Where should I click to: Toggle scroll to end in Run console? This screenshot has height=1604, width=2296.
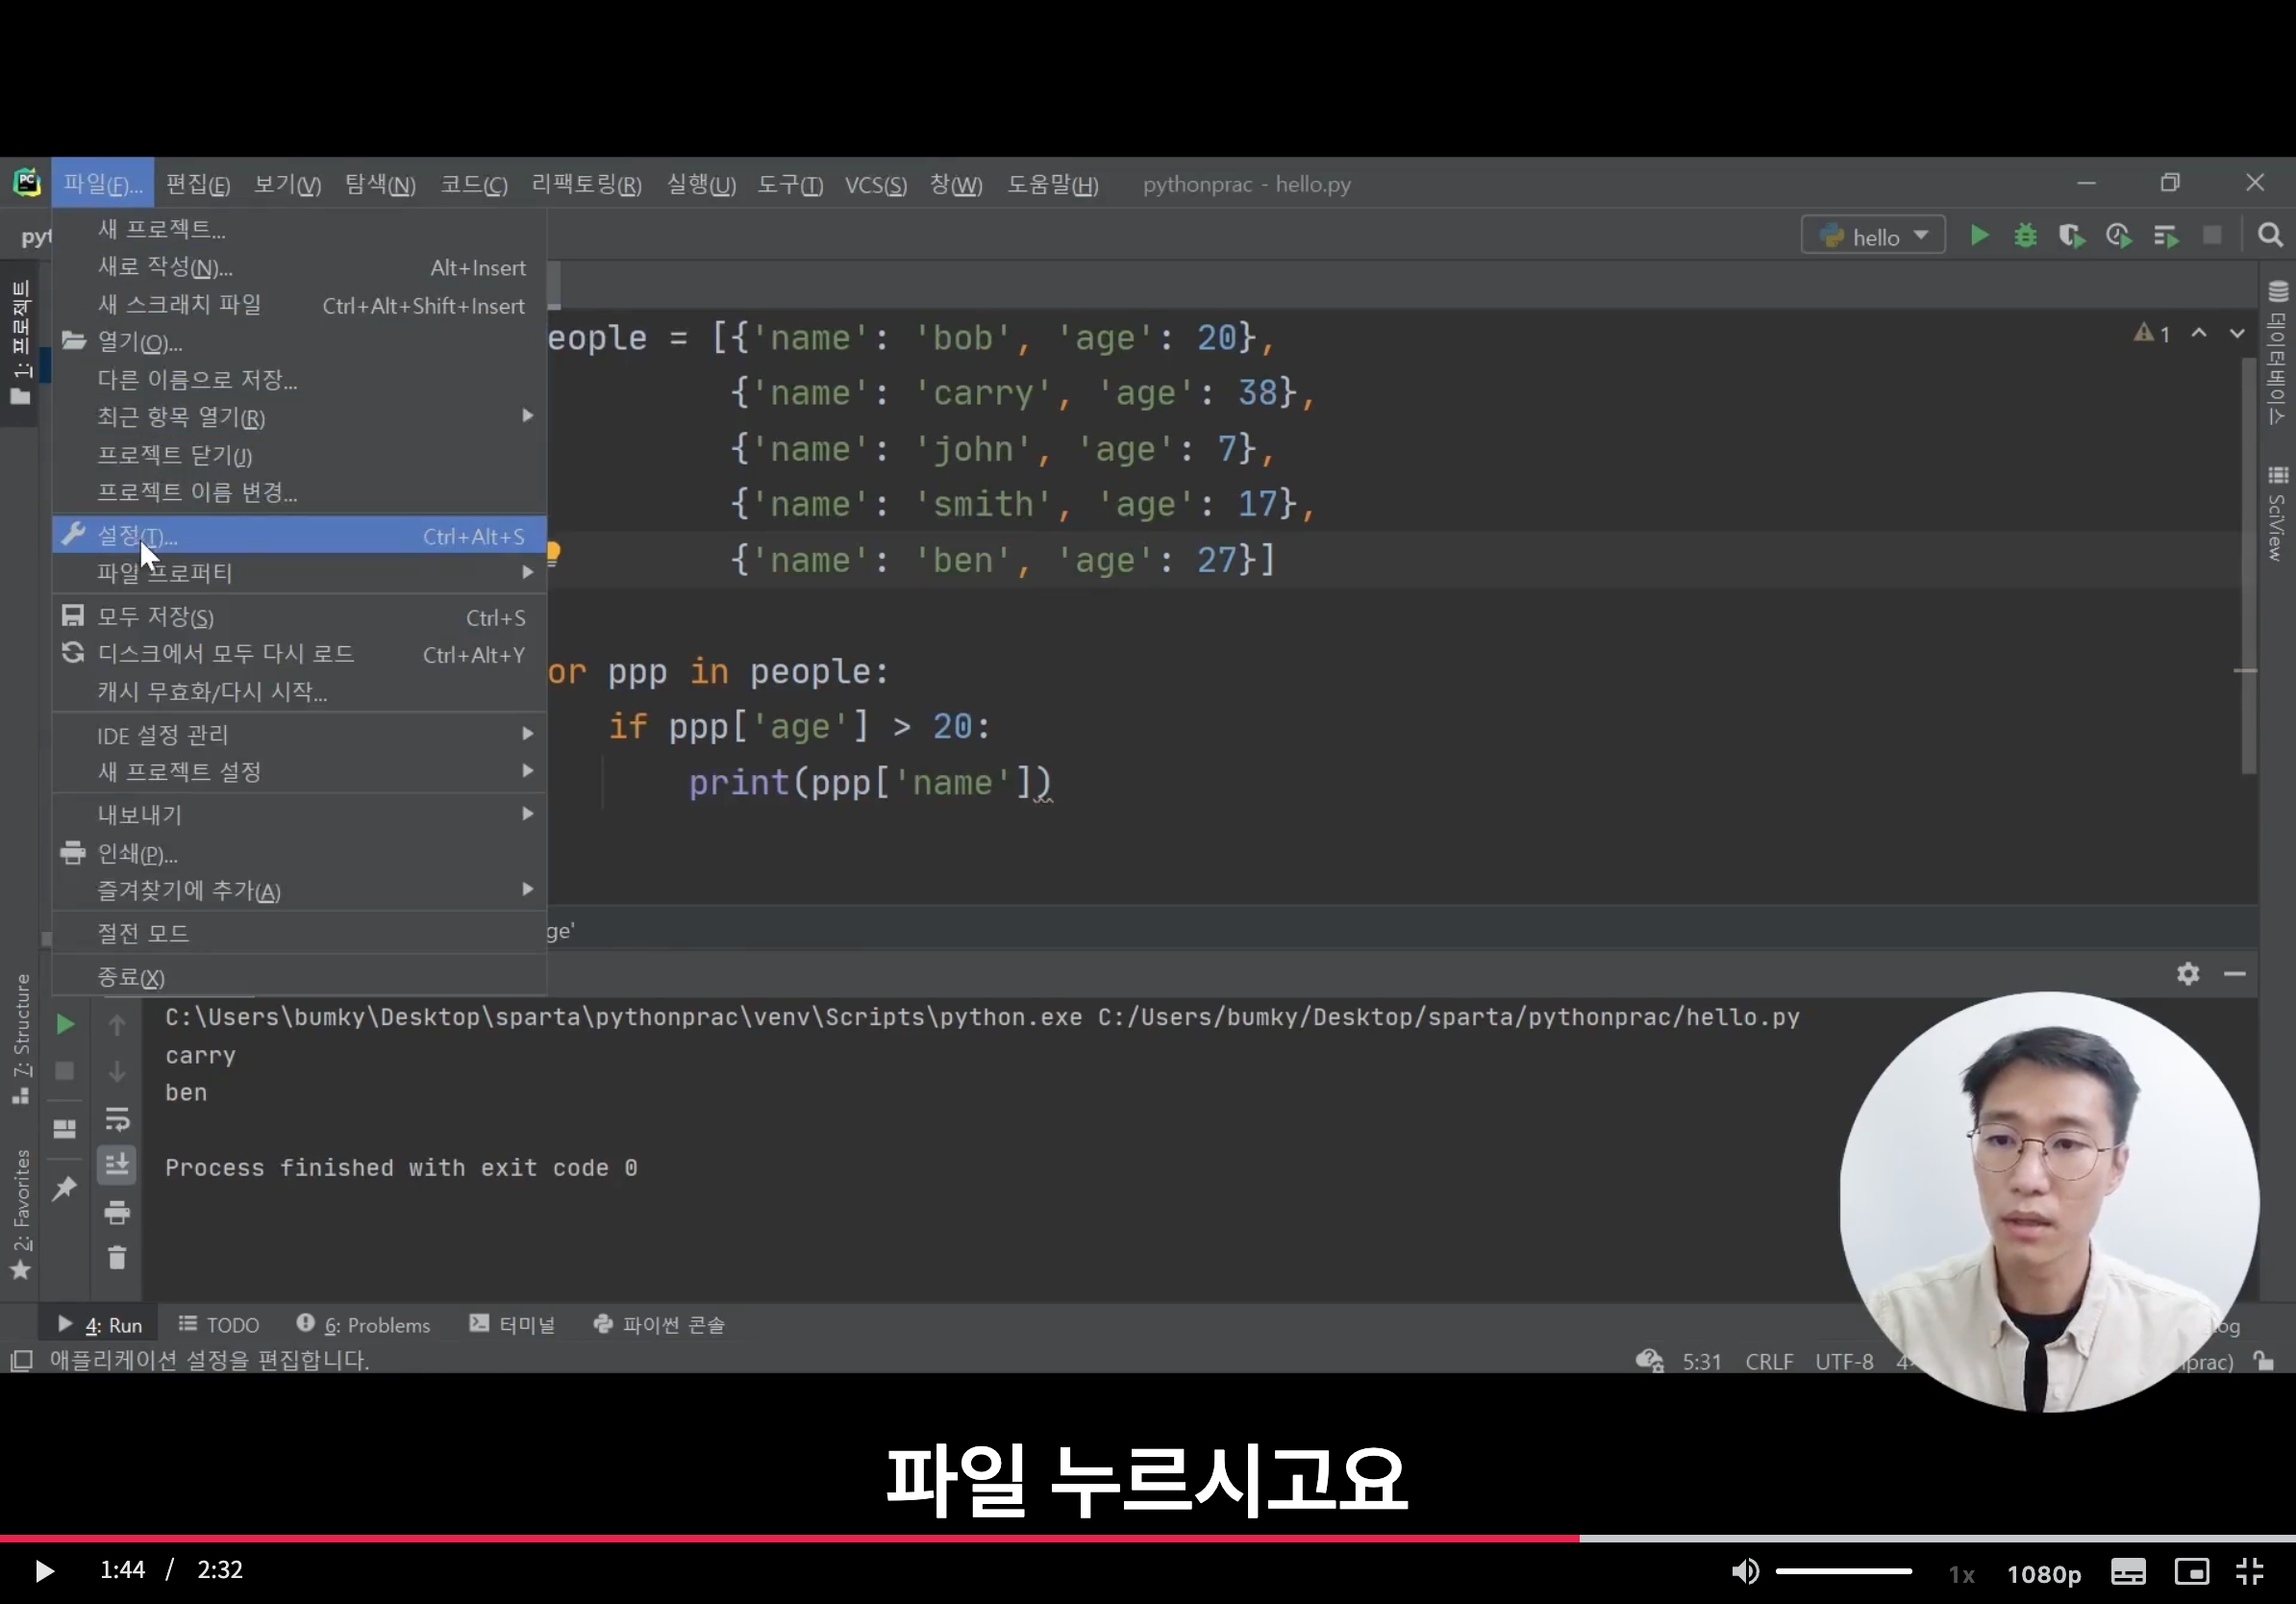tap(117, 1164)
